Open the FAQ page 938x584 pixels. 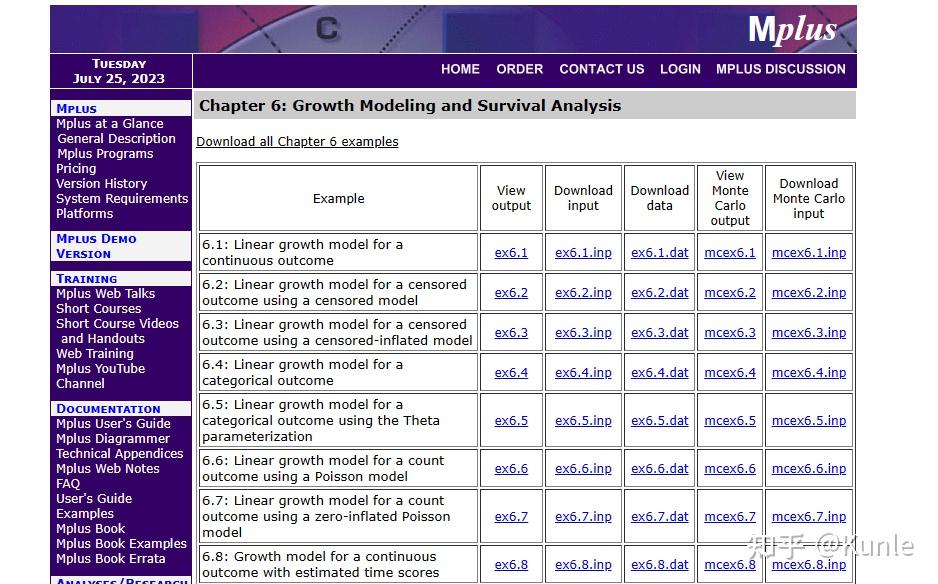[x=67, y=483]
